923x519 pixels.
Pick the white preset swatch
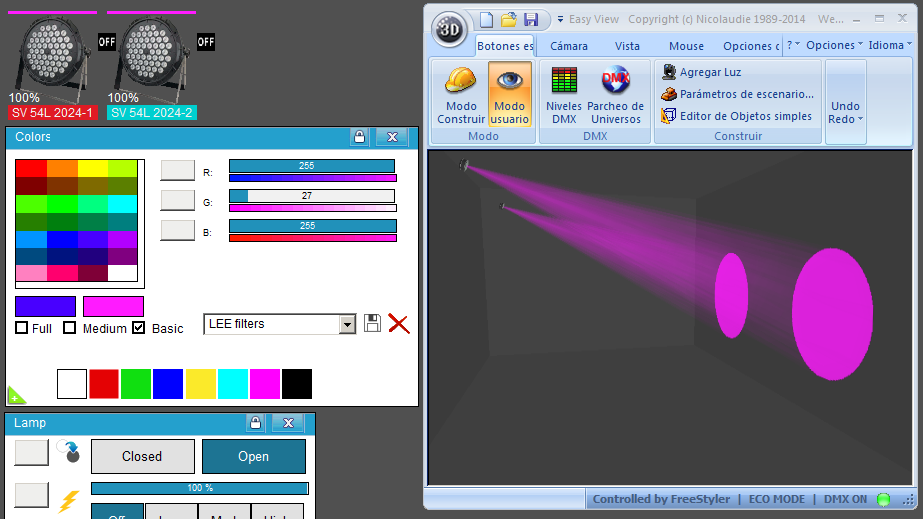[72, 384]
